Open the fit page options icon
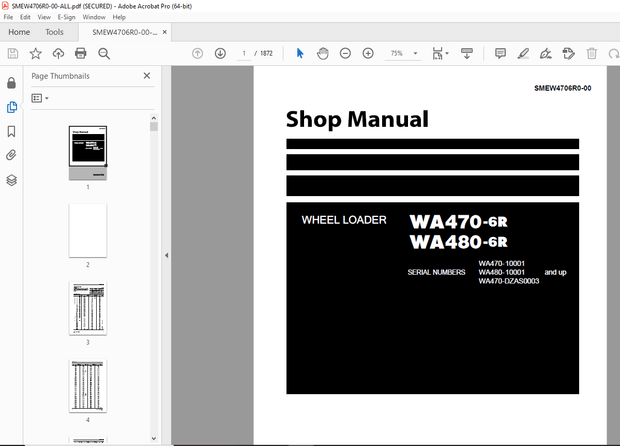 coord(440,53)
